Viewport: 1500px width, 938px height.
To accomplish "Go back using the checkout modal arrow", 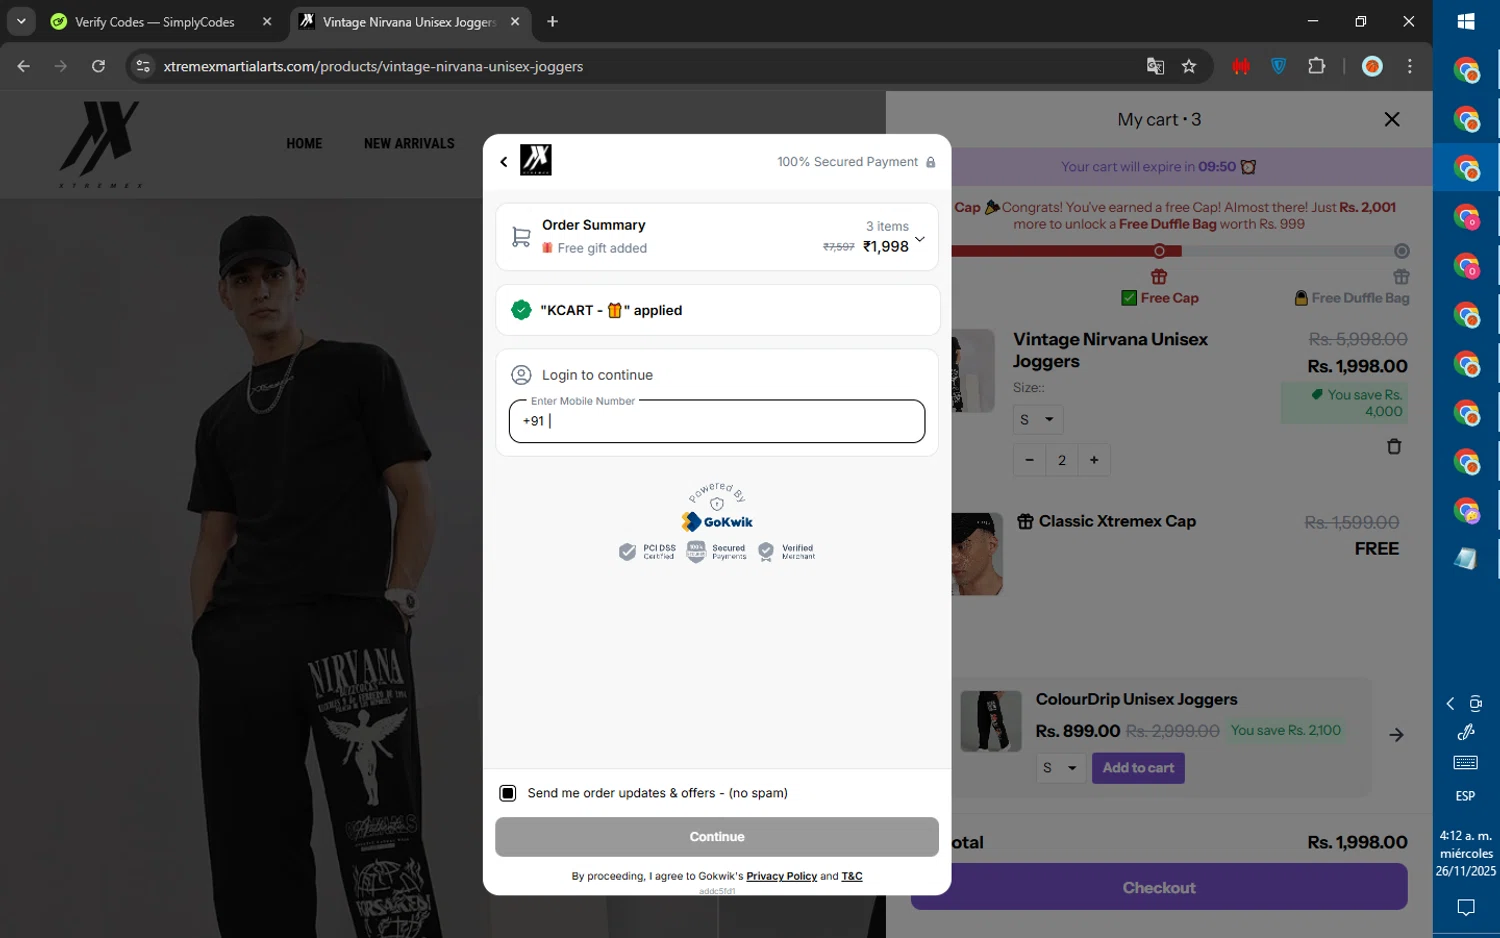I will (503, 161).
